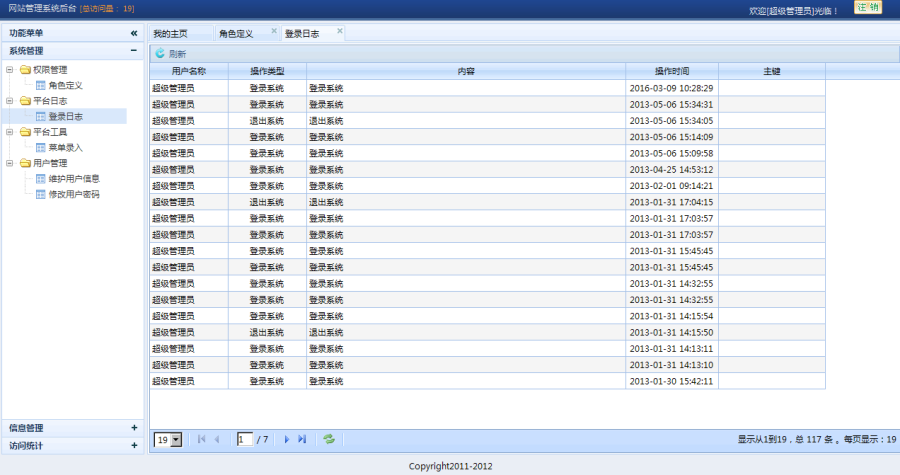Click the 信息管理 section title
900x475 pixels.
click(26, 427)
